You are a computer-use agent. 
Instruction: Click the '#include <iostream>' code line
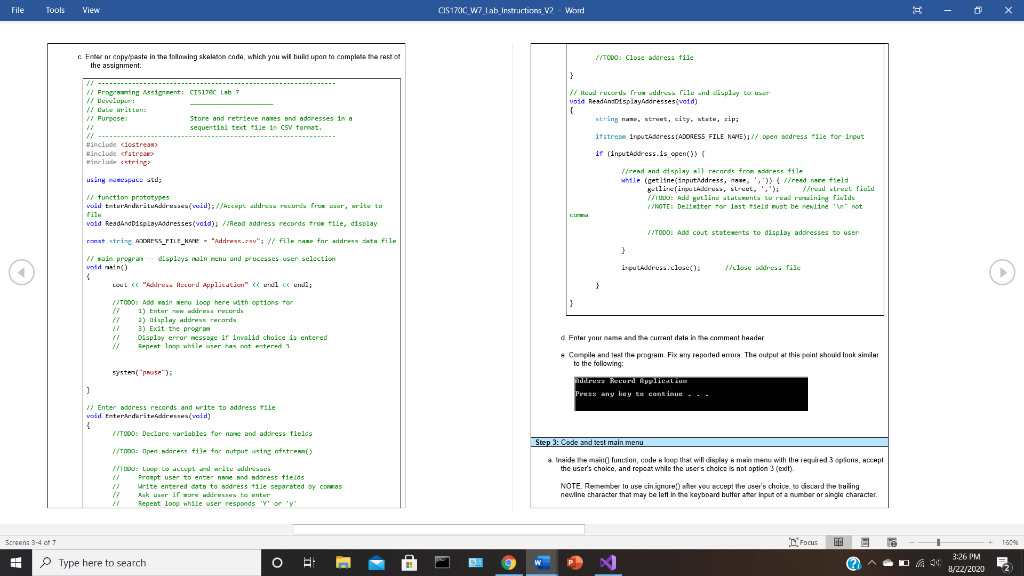[x=122, y=144]
